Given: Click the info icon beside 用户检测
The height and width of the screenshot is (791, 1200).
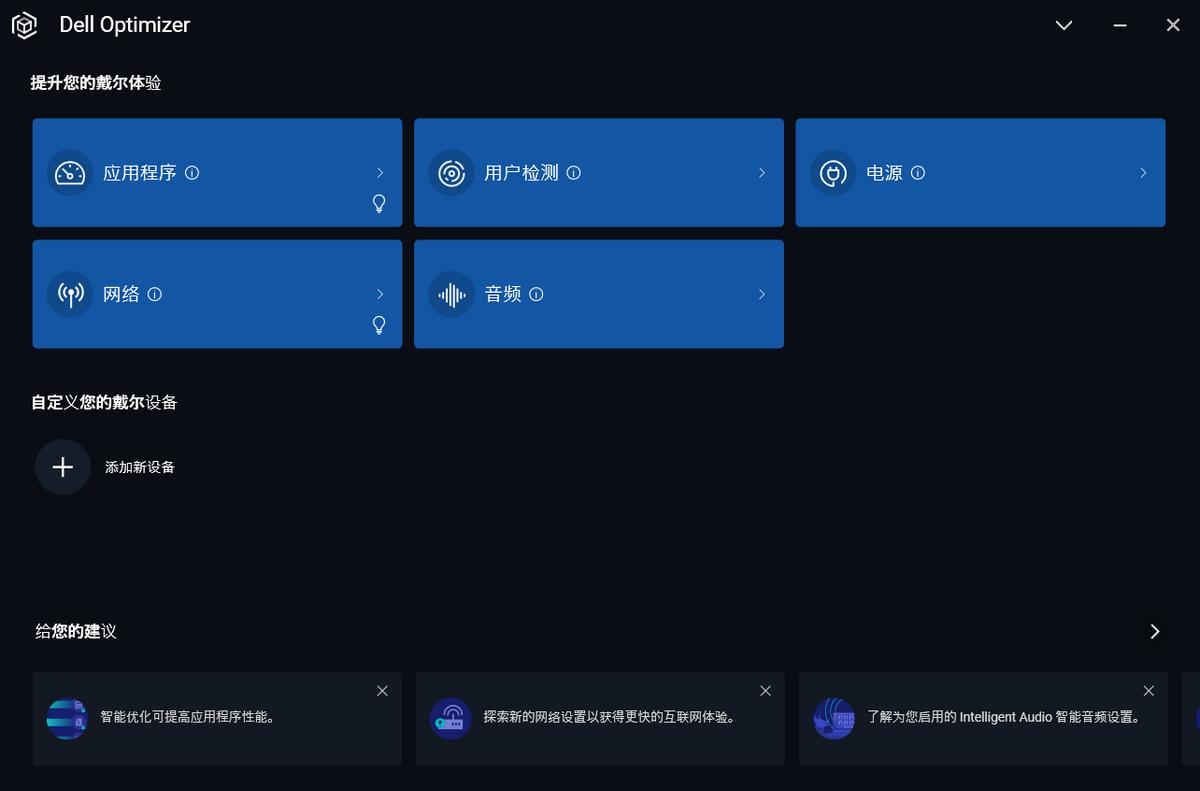Looking at the screenshot, I should [x=573, y=172].
